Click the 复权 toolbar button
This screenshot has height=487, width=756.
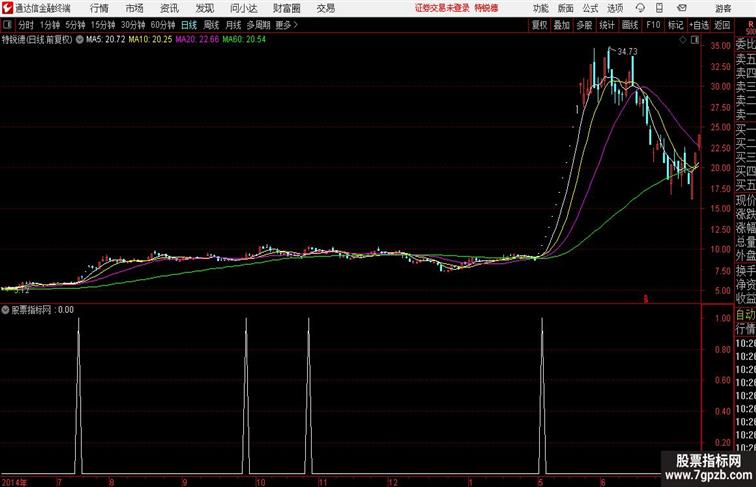pyautogui.click(x=539, y=25)
